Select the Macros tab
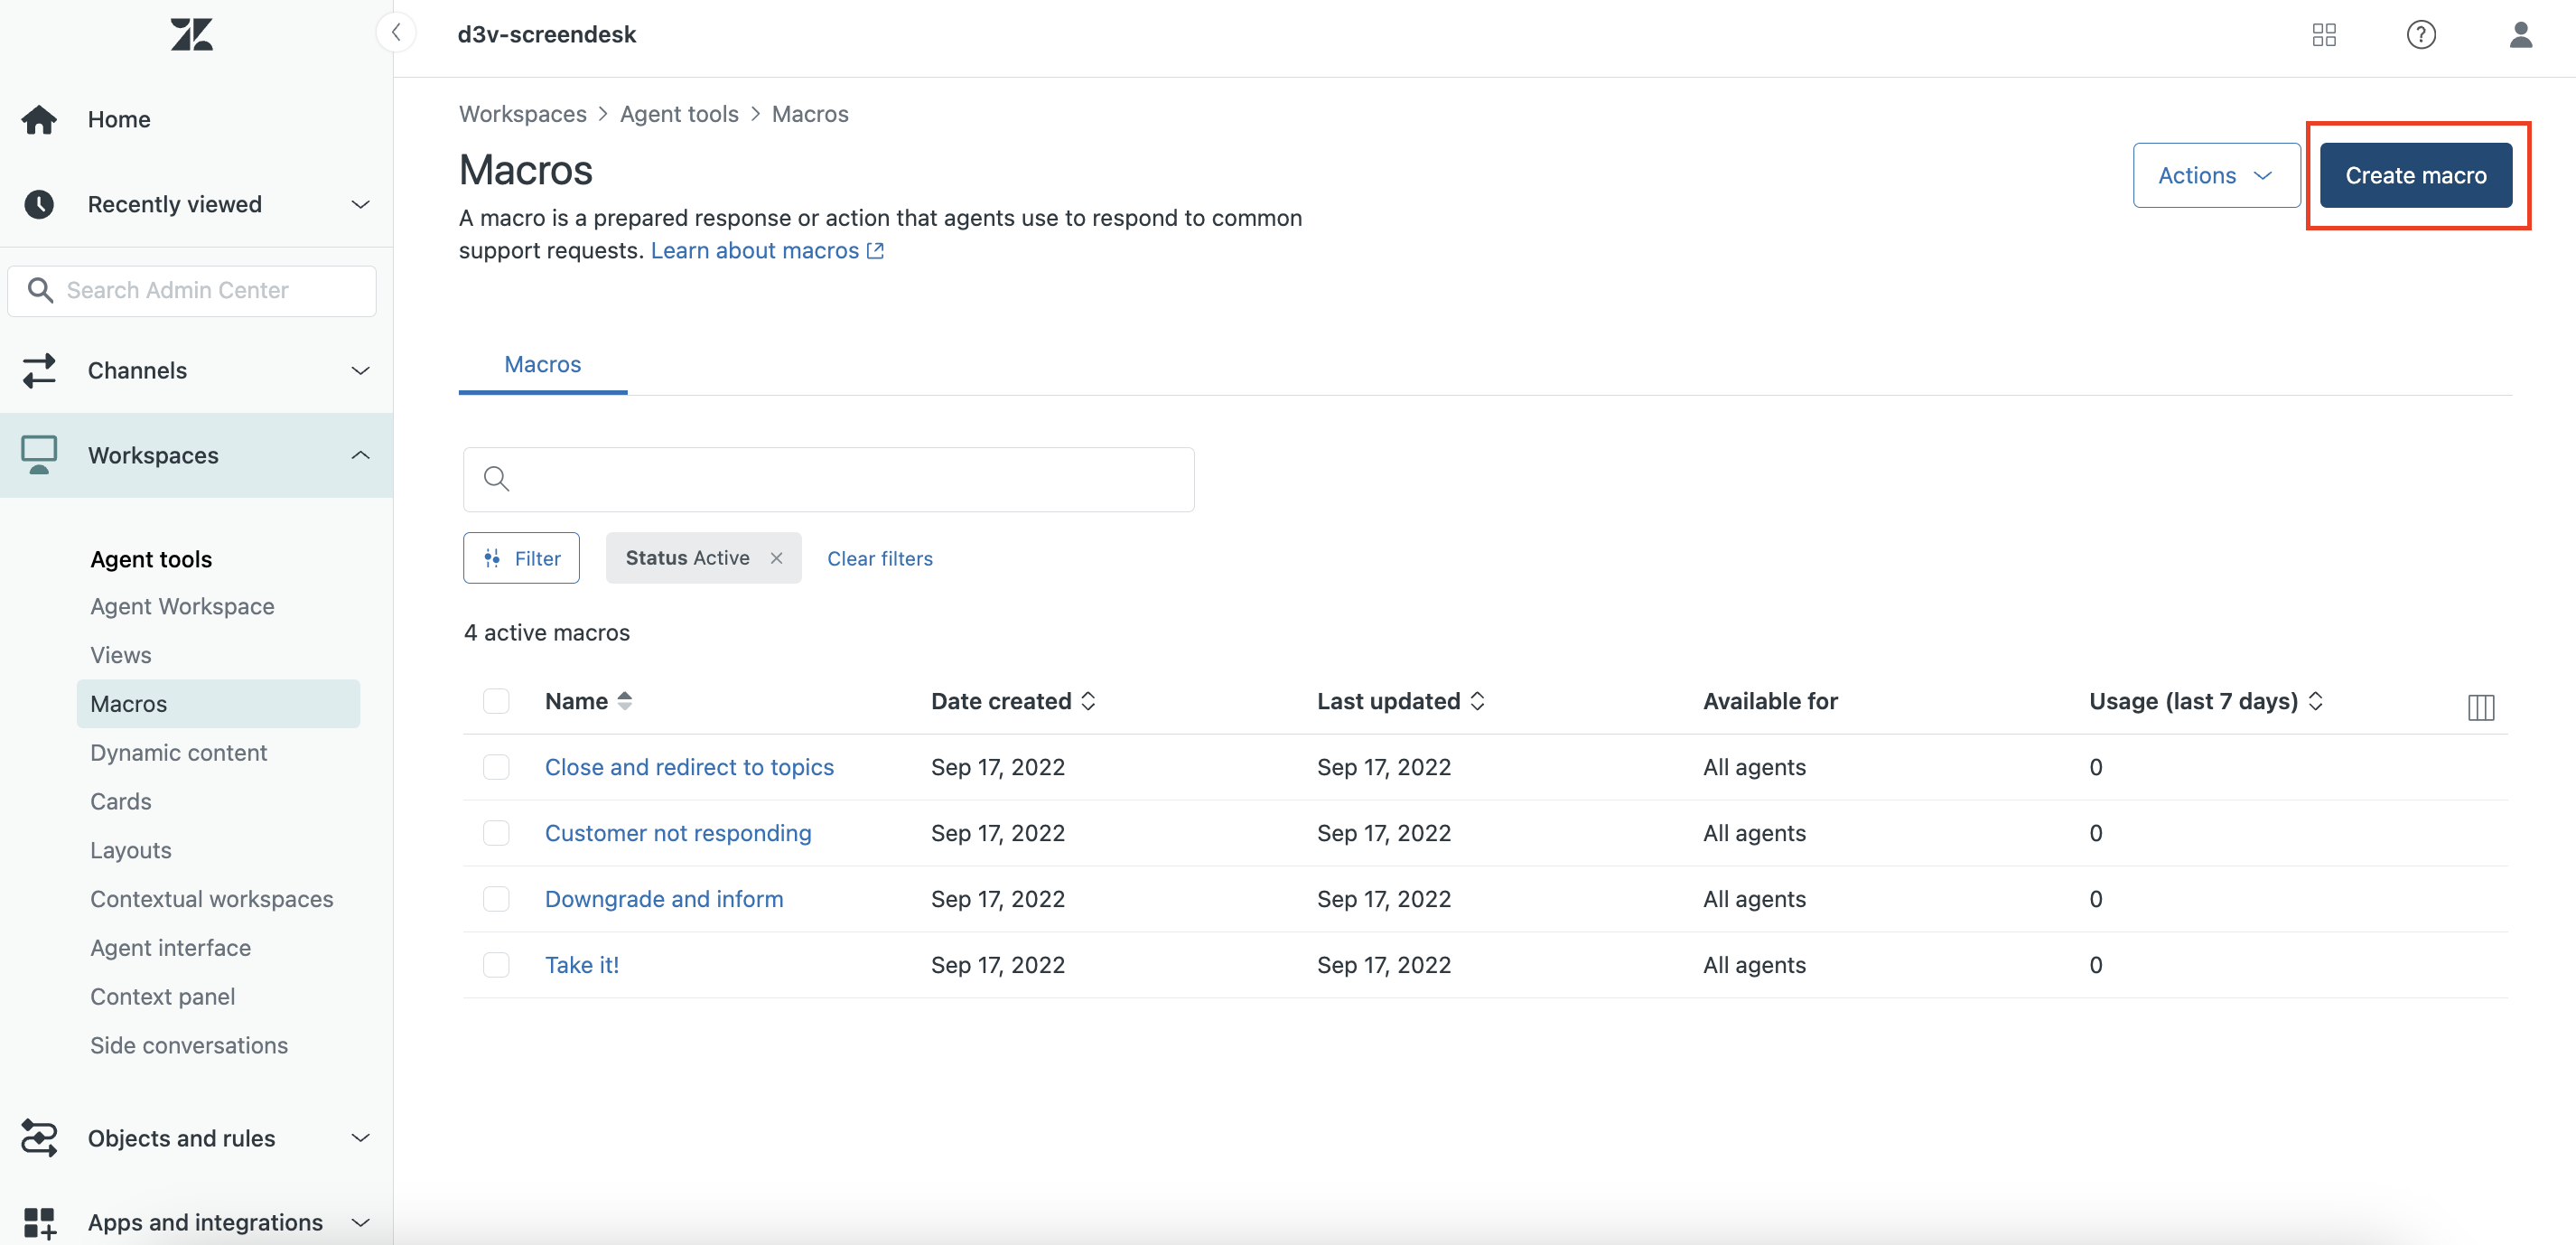Image resolution: width=2576 pixels, height=1245 pixels. (x=542, y=364)
